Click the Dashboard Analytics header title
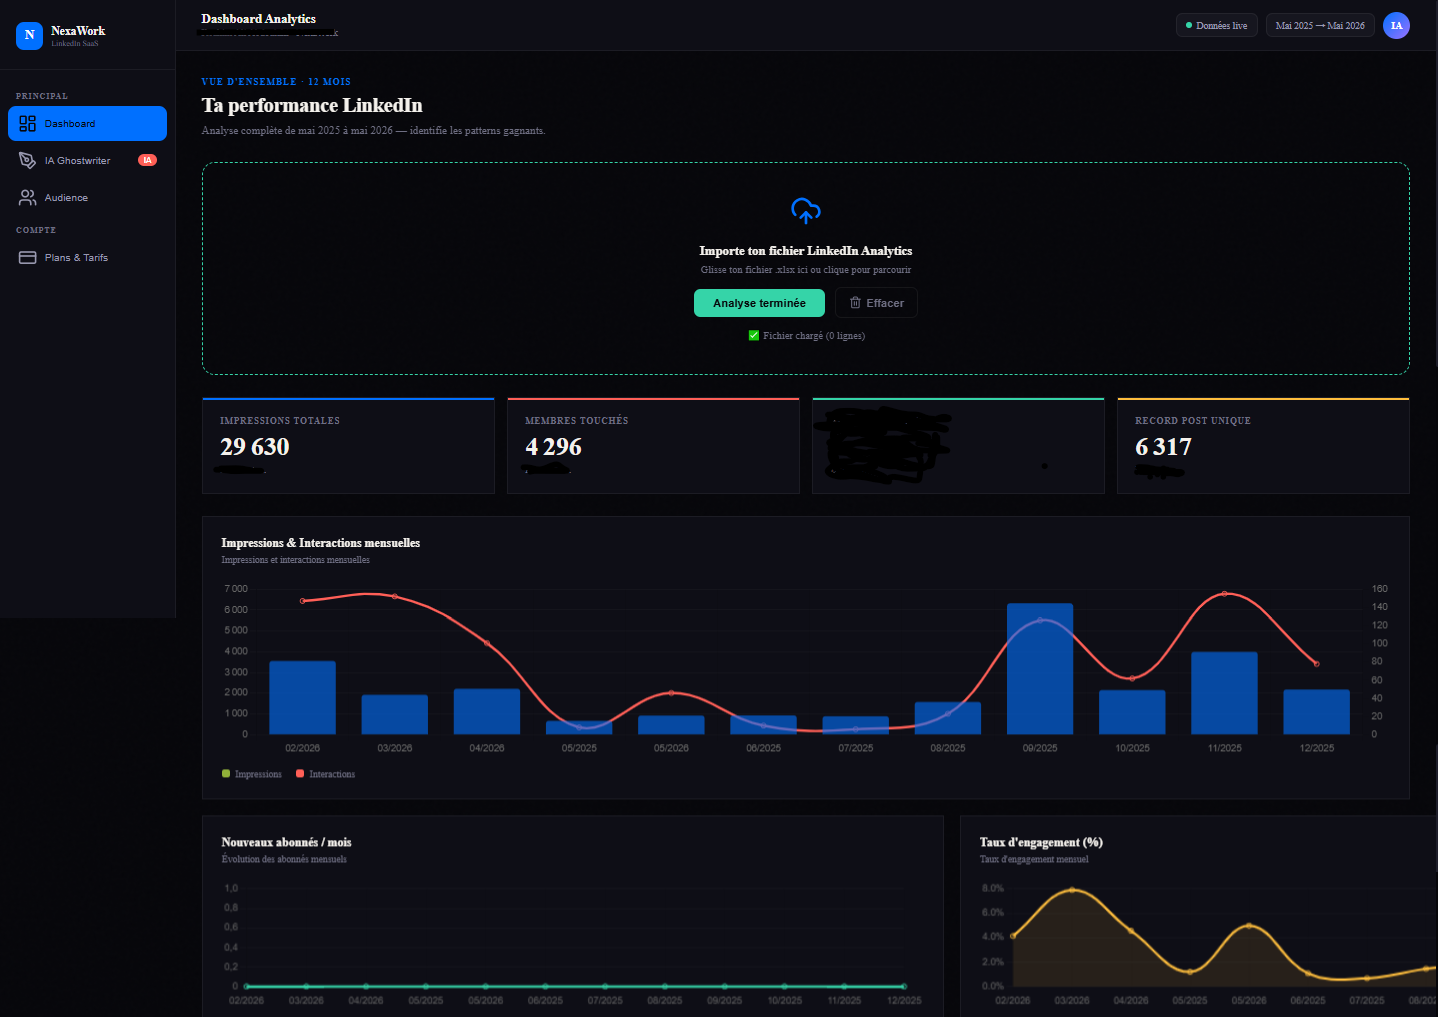 click(x=258, y=19)
